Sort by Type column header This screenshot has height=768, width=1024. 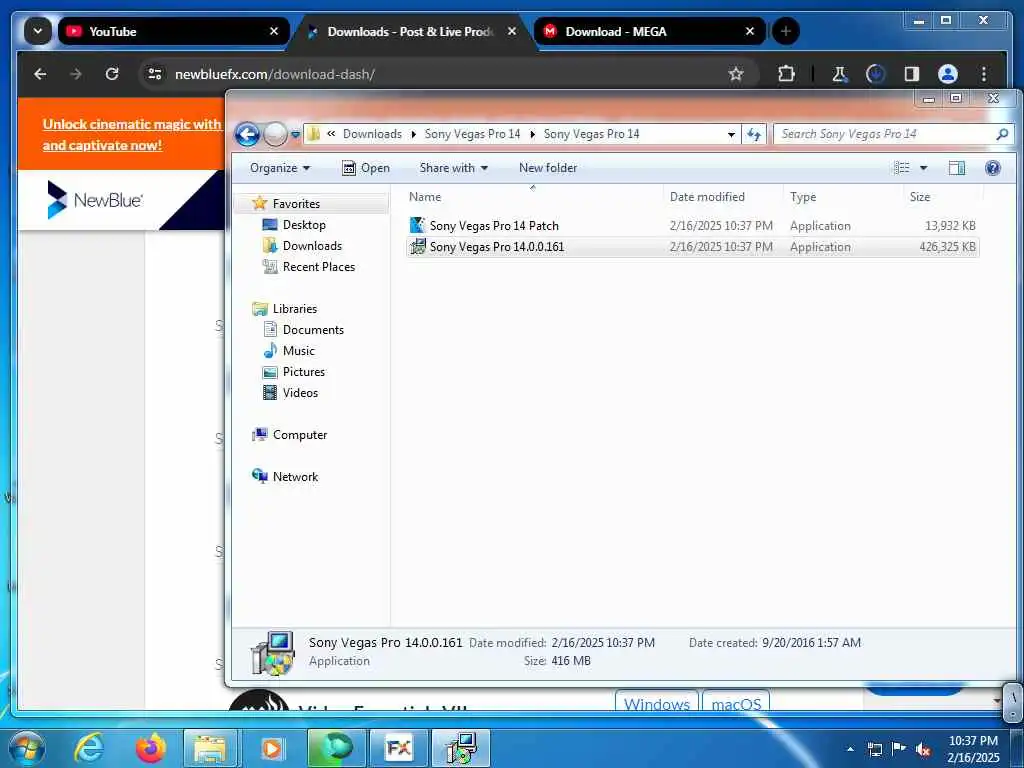click(x=842, y=197)
